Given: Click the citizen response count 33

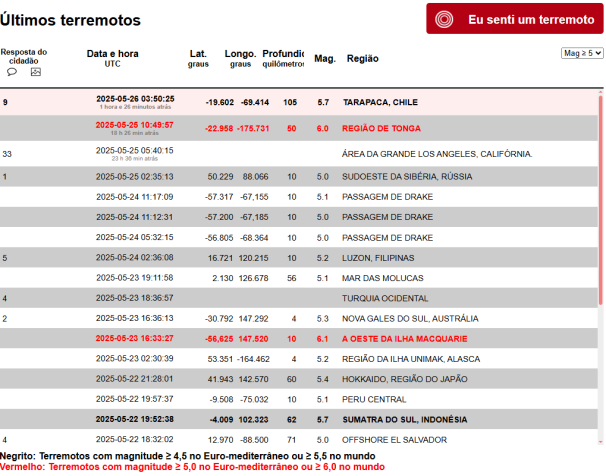Looking at the screenshot, I should click(7, 154).
